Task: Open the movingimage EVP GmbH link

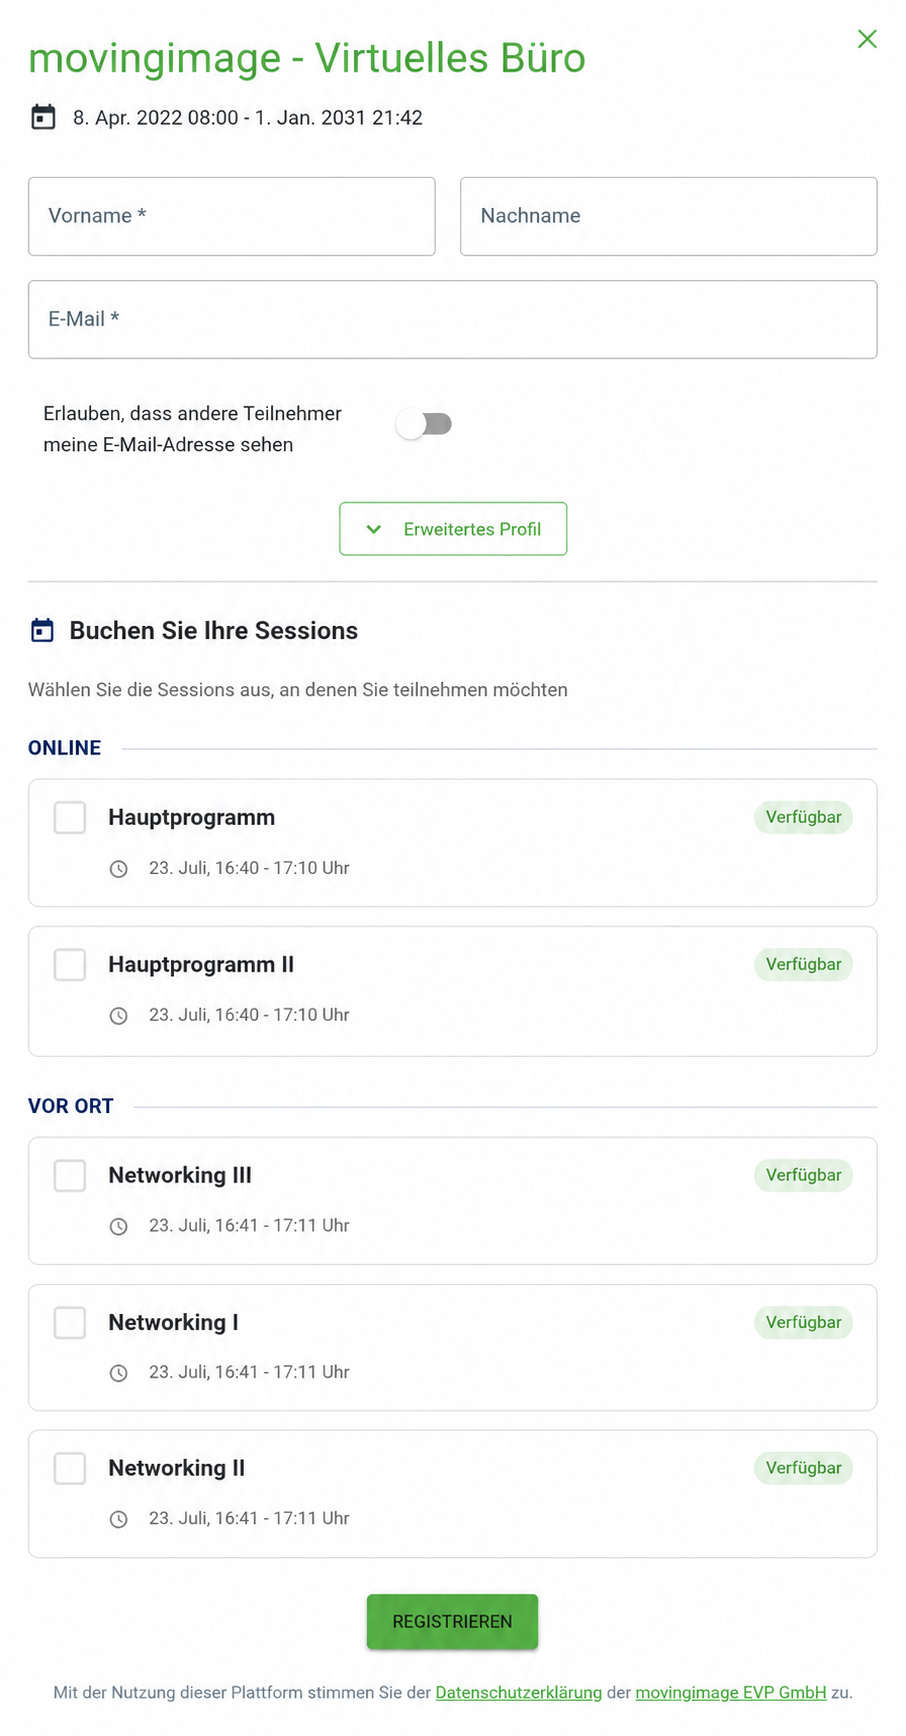Action: [x=731, y=1692]
